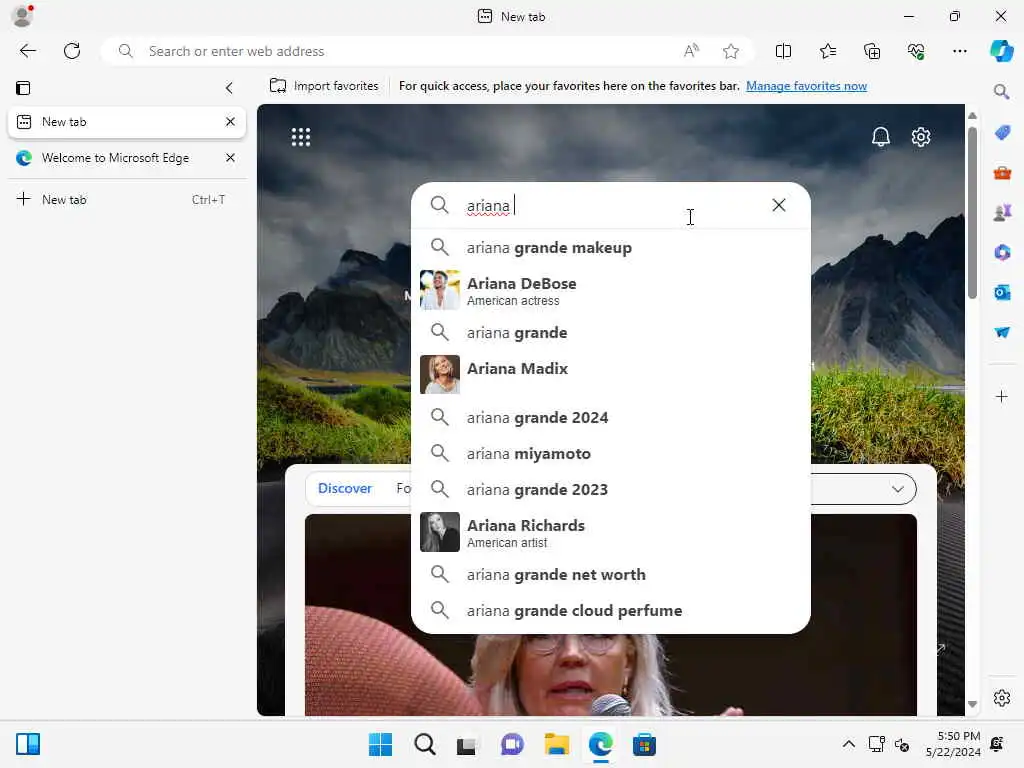This screenshot has width=1024, height=768.
Task: Open taskbar Search
Action: (424, 744)
